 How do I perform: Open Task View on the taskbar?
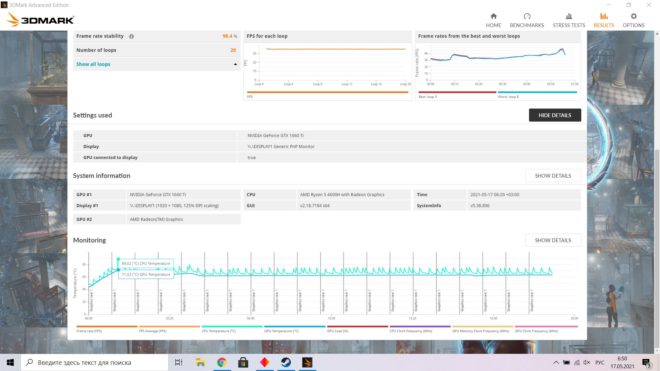(x=178, y=362)
